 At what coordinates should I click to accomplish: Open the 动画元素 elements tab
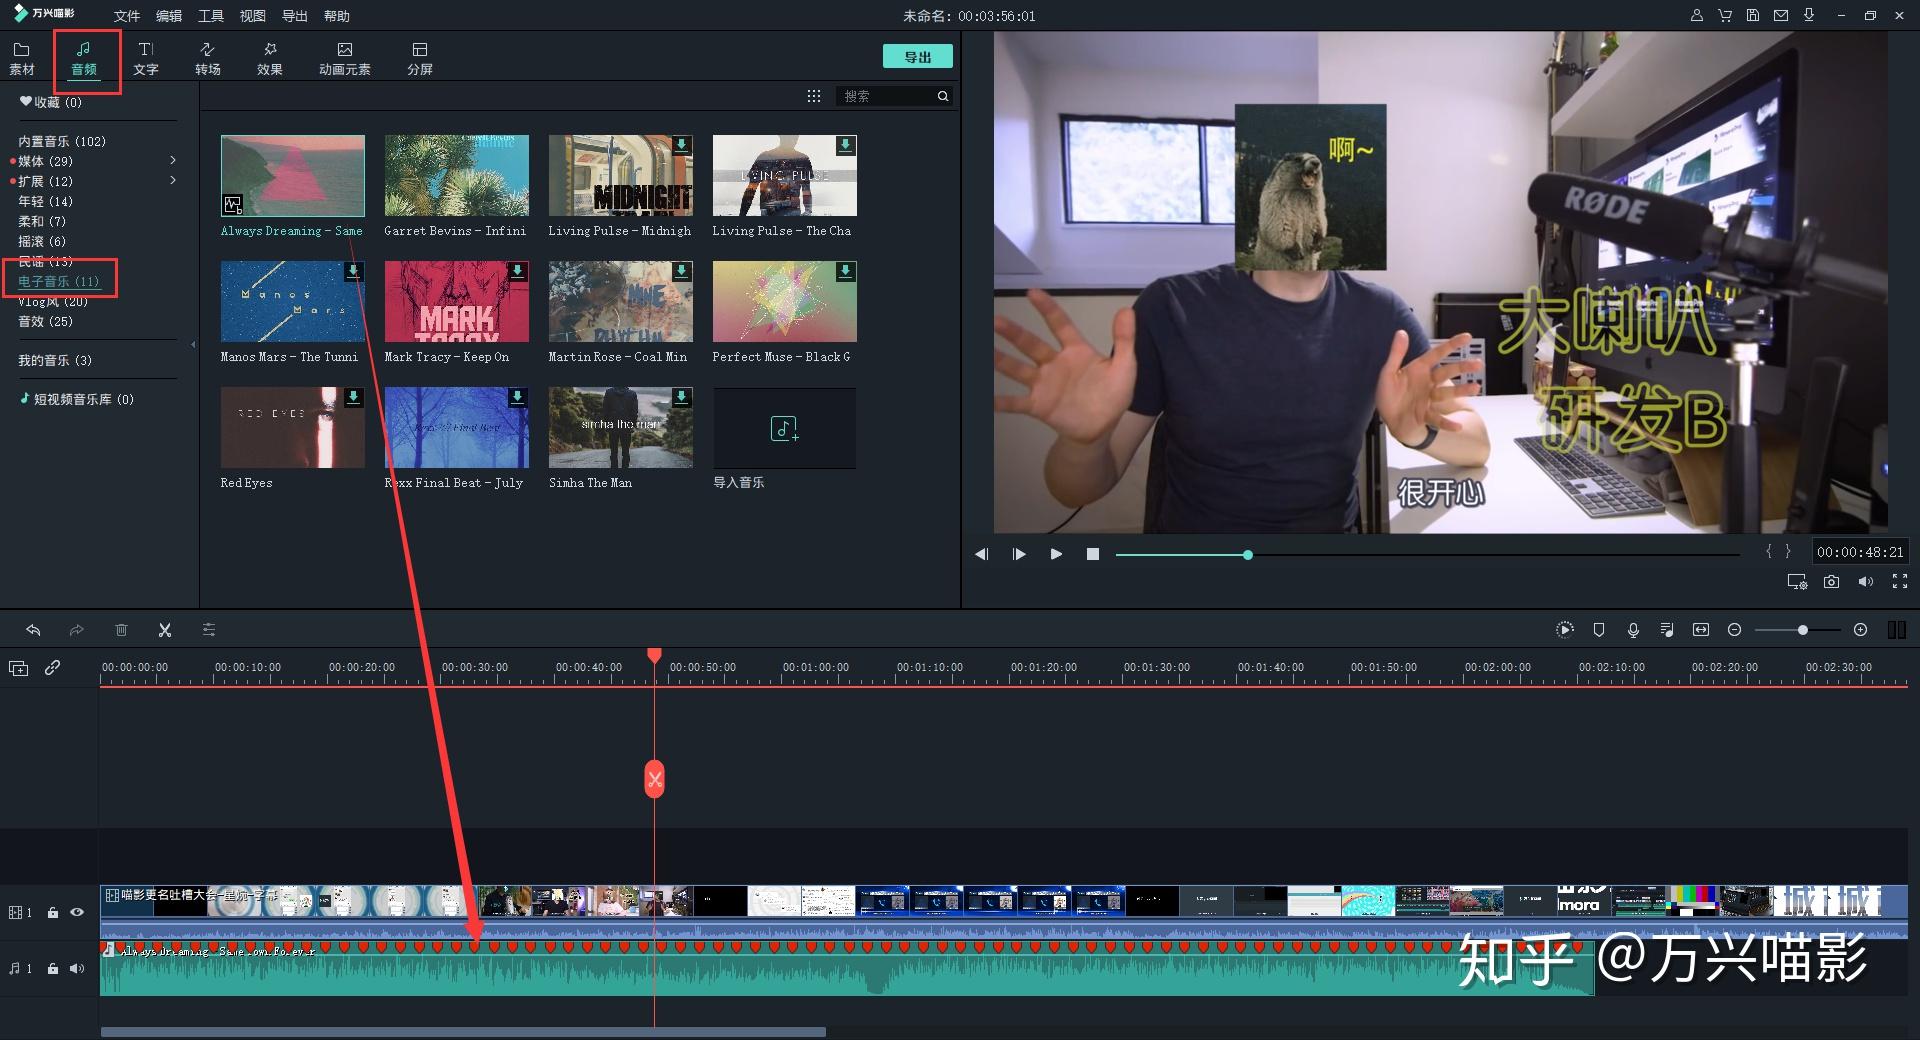point(345,59)
